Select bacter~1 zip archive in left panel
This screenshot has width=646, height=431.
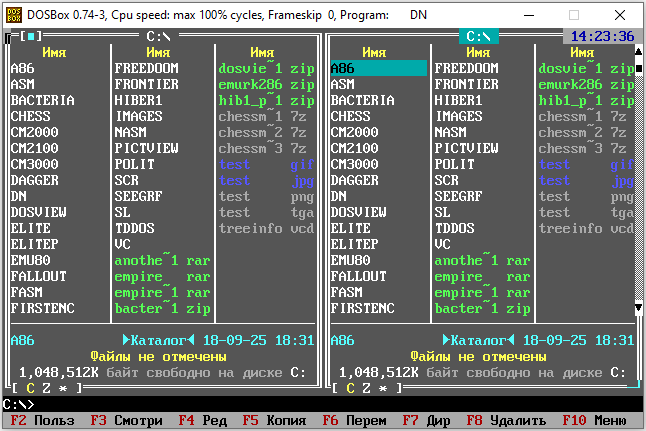click(163, 308)
